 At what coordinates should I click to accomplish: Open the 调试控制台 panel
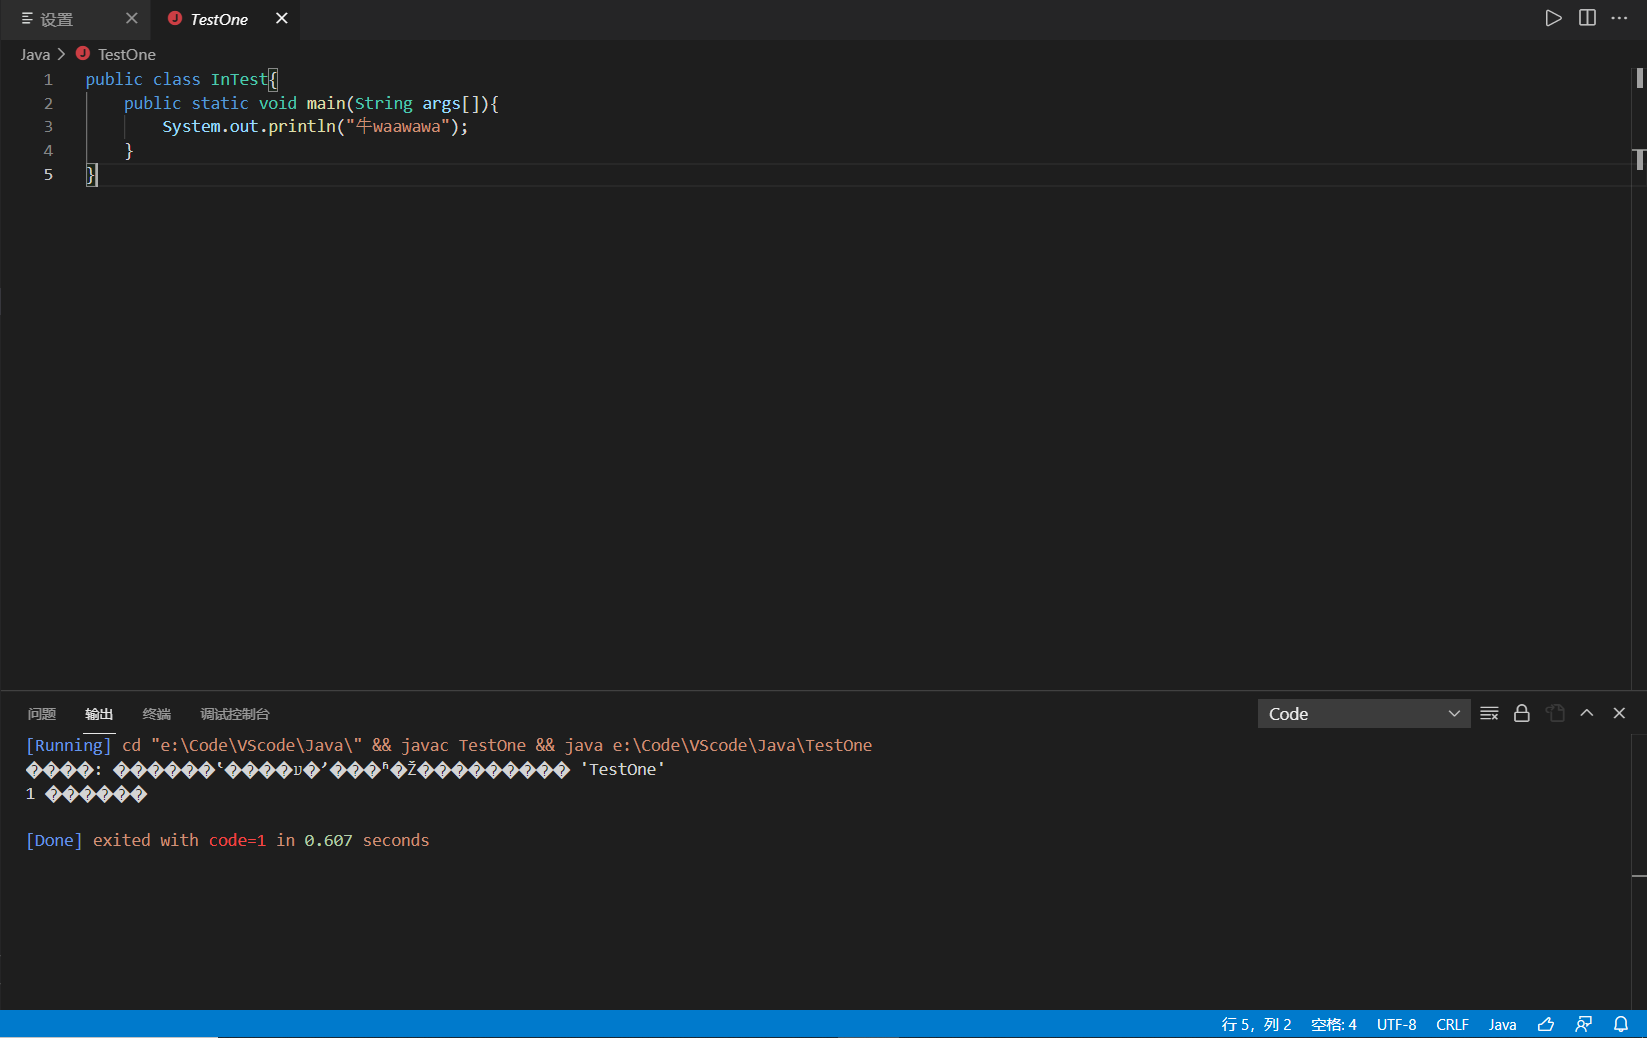click(x=234, y=713)
